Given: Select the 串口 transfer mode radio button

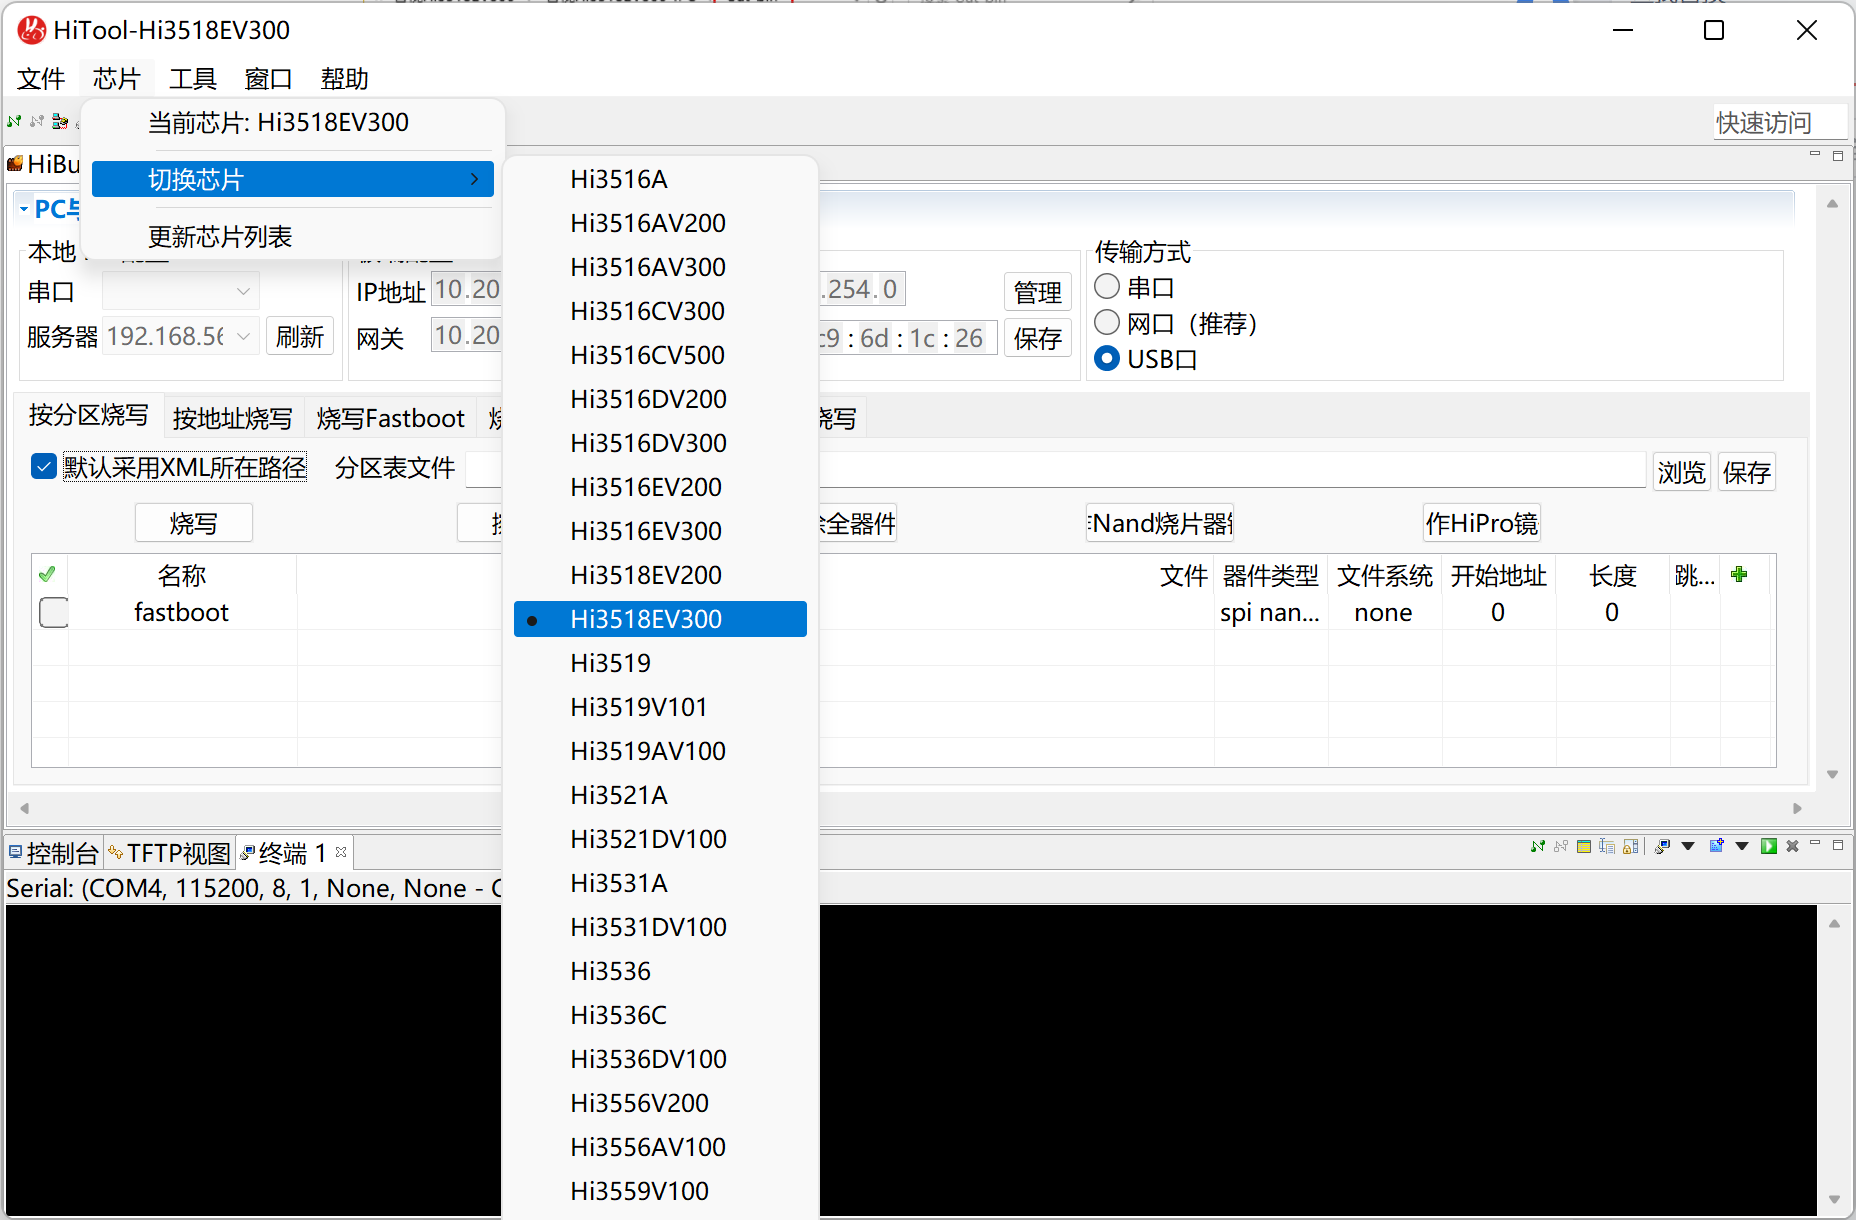Looking at the screenshot, I should click(x=1107, y=287).
